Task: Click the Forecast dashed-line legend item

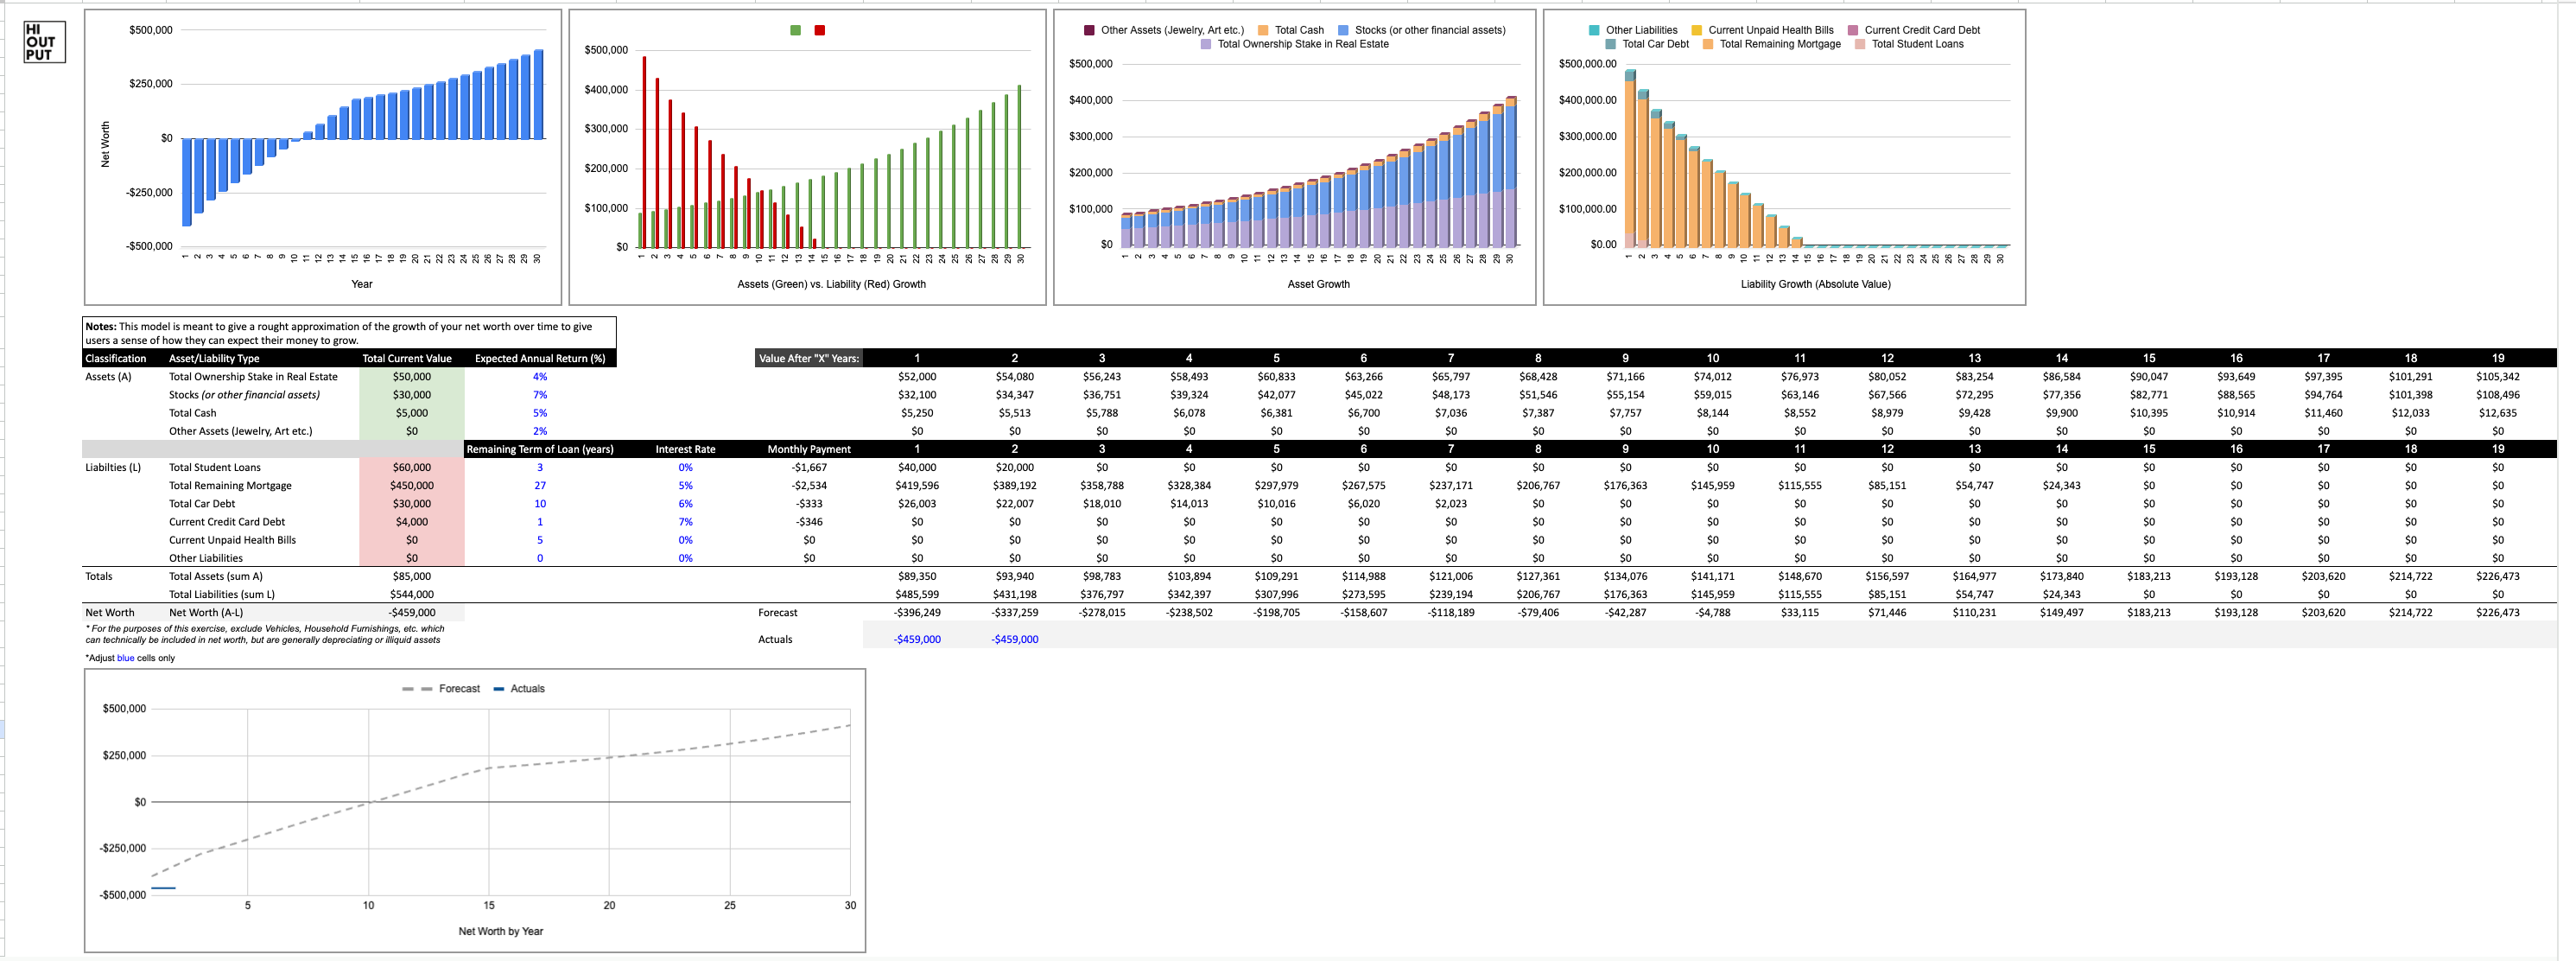Action: [458, 689]
